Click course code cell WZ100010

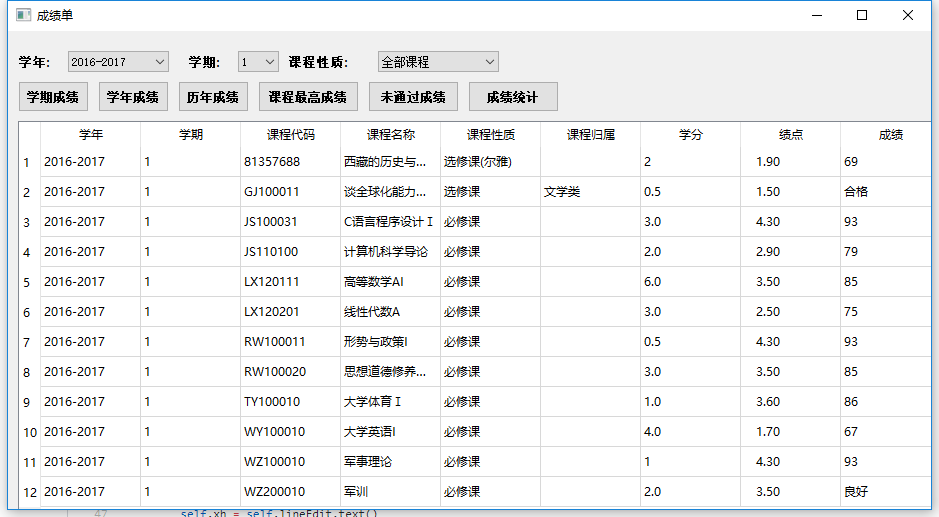coord(290,461)
